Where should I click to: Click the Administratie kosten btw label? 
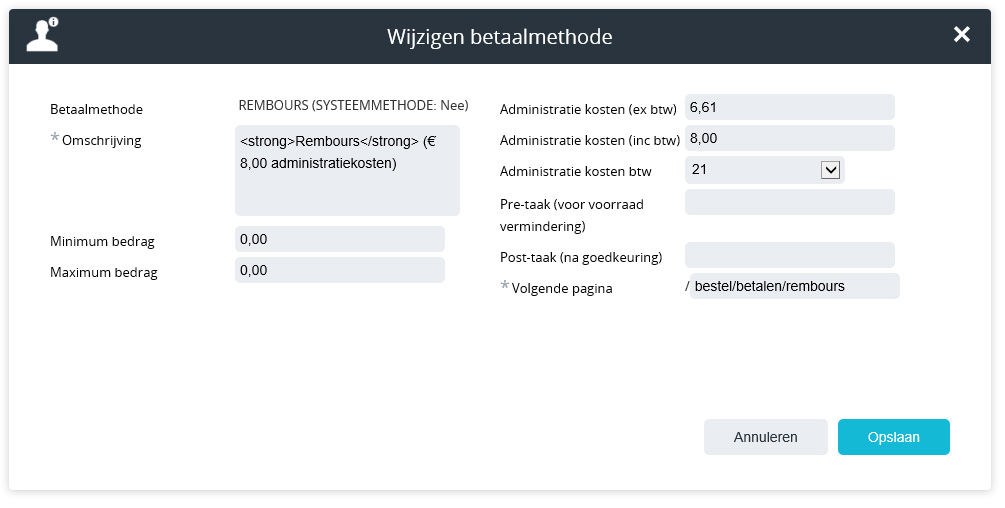coord(576,171)
